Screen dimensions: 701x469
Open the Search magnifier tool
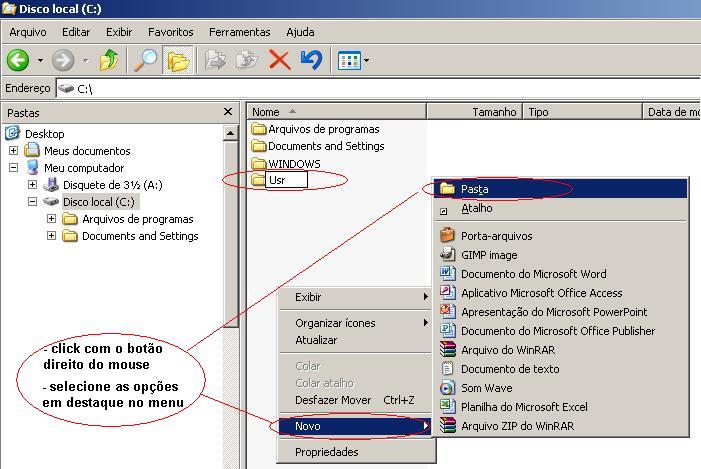point(146,60)
